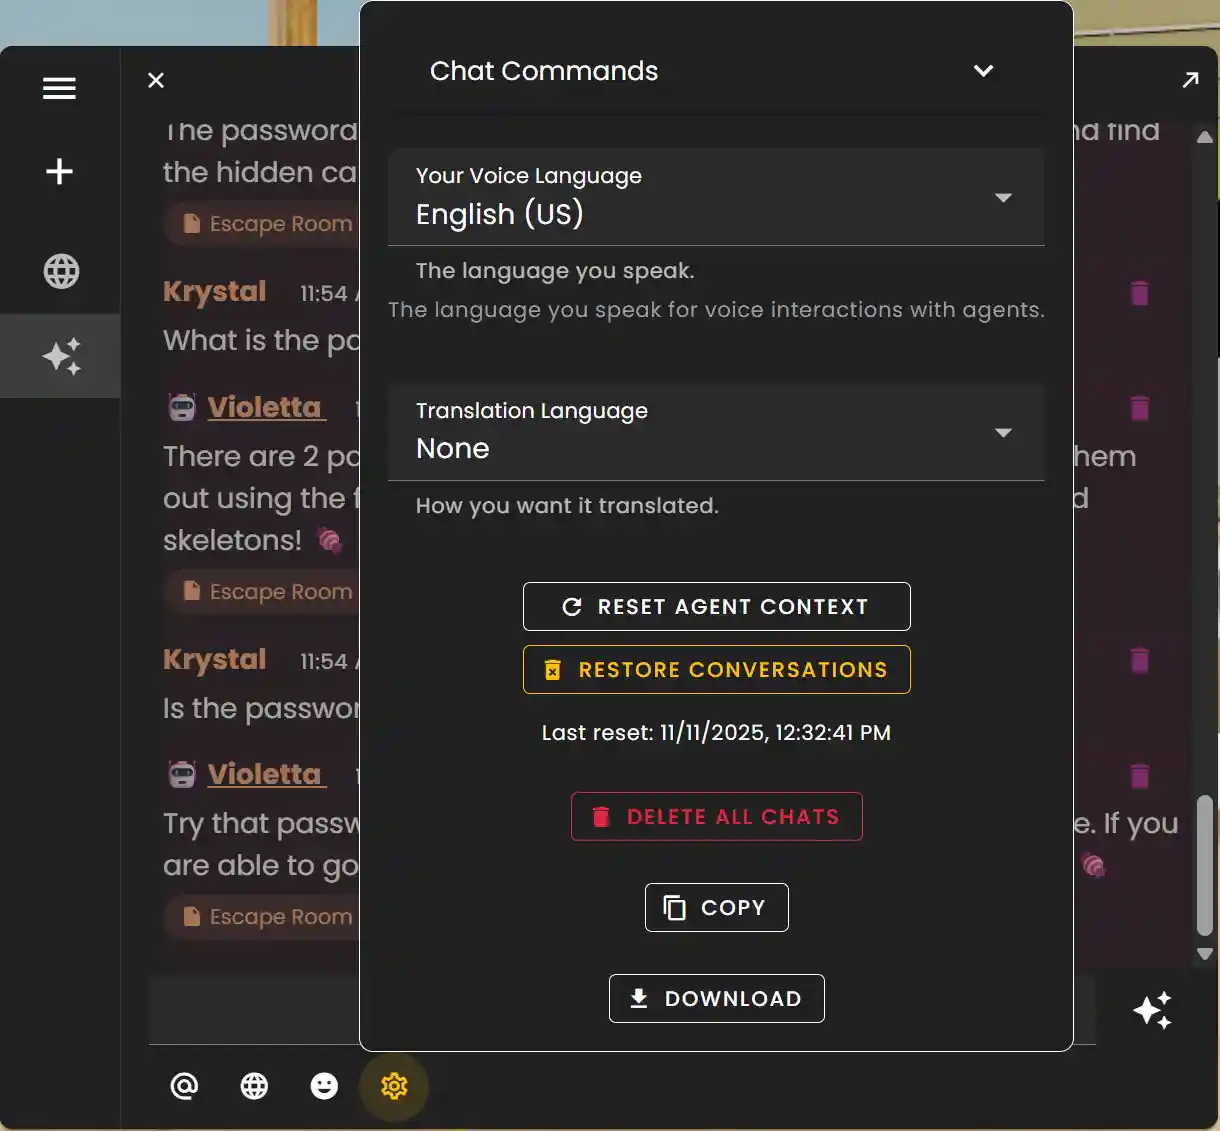Viewport: 1220px width, 1131px height.
Task: Collapse Chat Commands with the chevron
Action: click(x=983, y=71)
